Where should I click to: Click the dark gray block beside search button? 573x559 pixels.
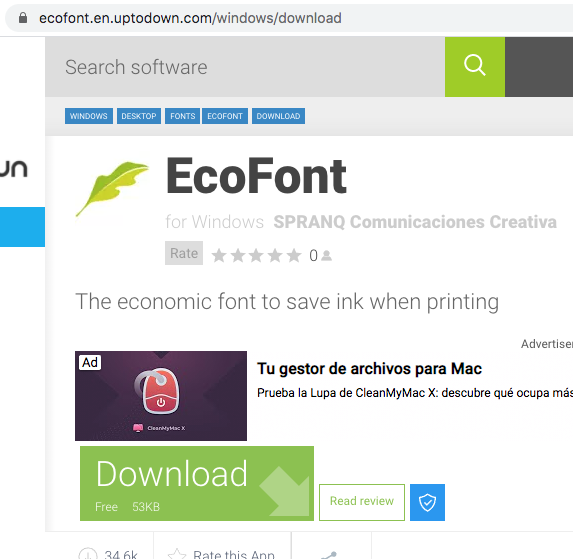point(539,67)
